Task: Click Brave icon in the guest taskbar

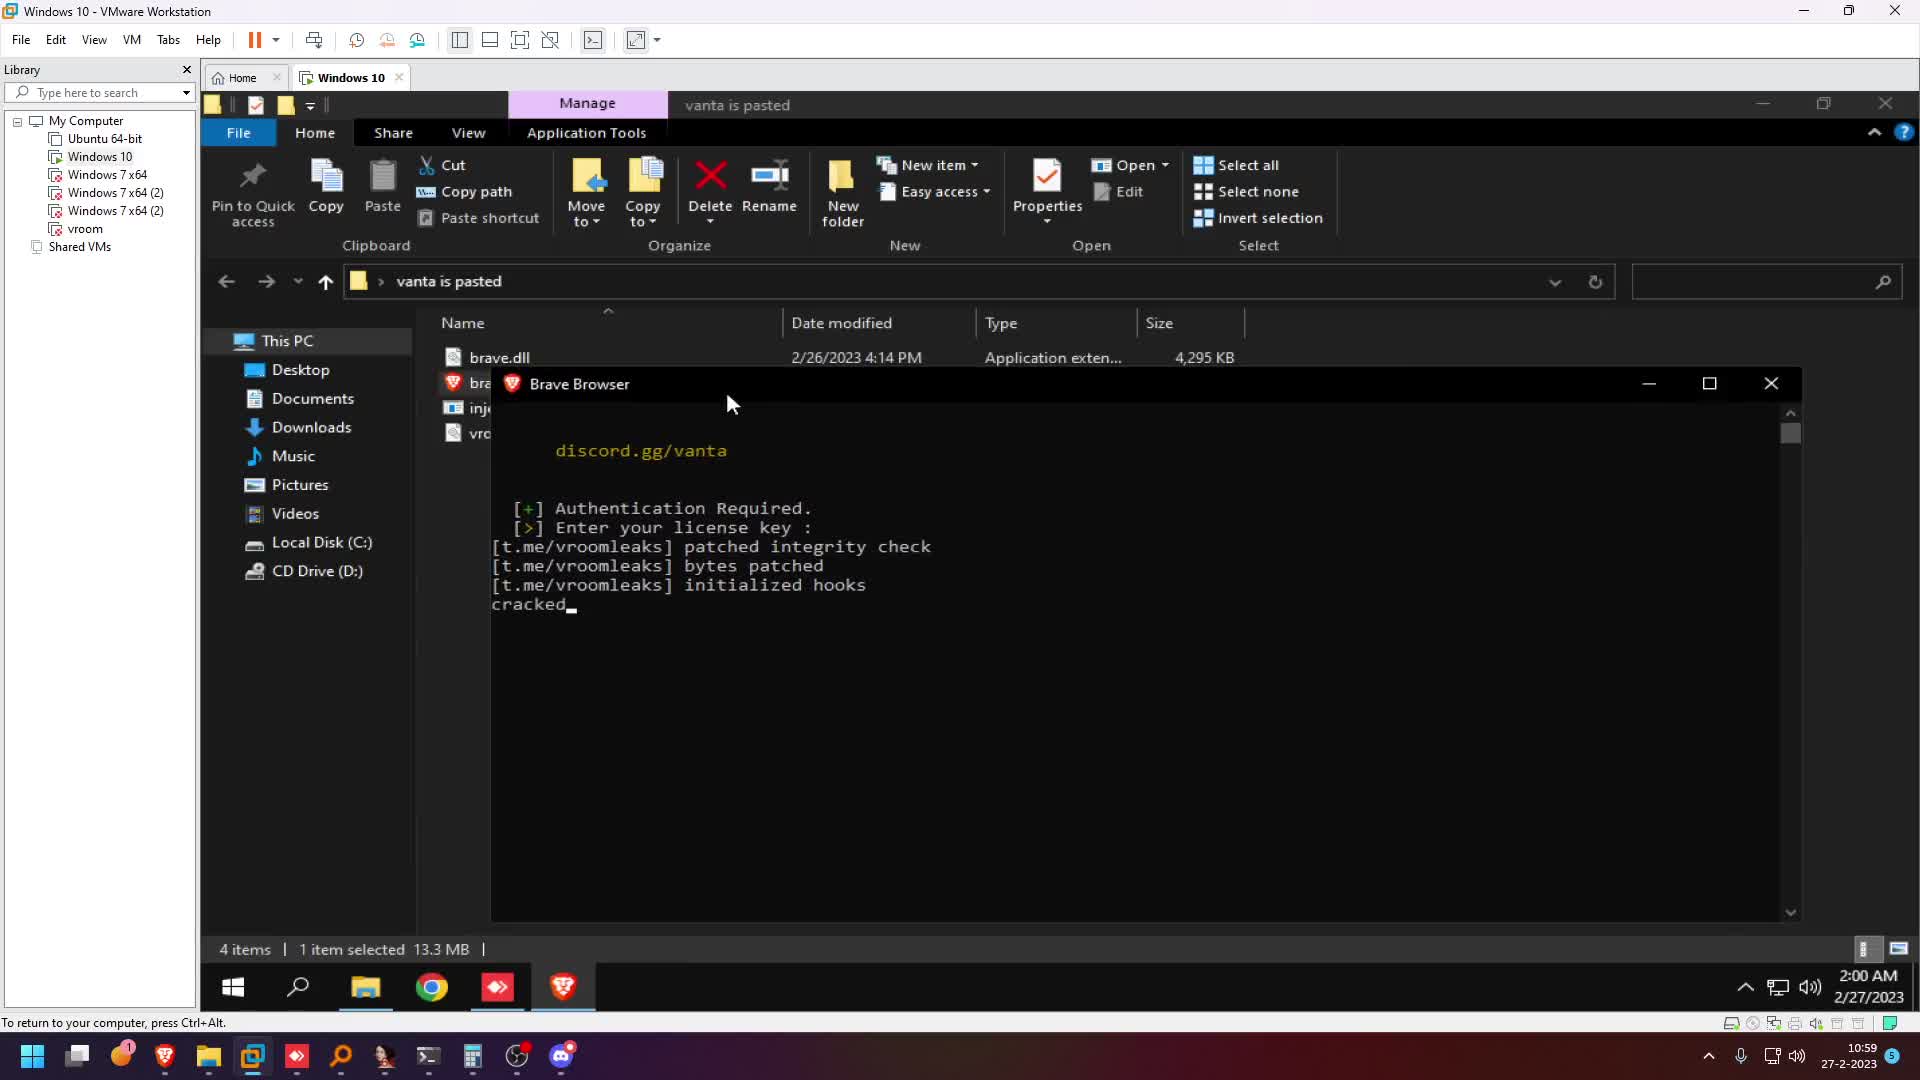Action: pyautogui.click(x=563, y=988)
